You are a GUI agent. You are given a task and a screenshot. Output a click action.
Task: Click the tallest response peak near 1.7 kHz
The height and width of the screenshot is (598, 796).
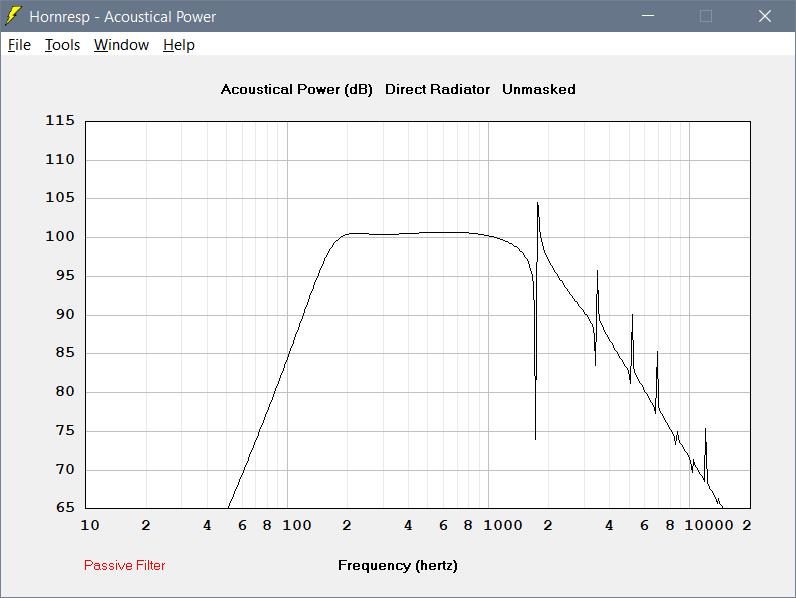tap(538, 204)
